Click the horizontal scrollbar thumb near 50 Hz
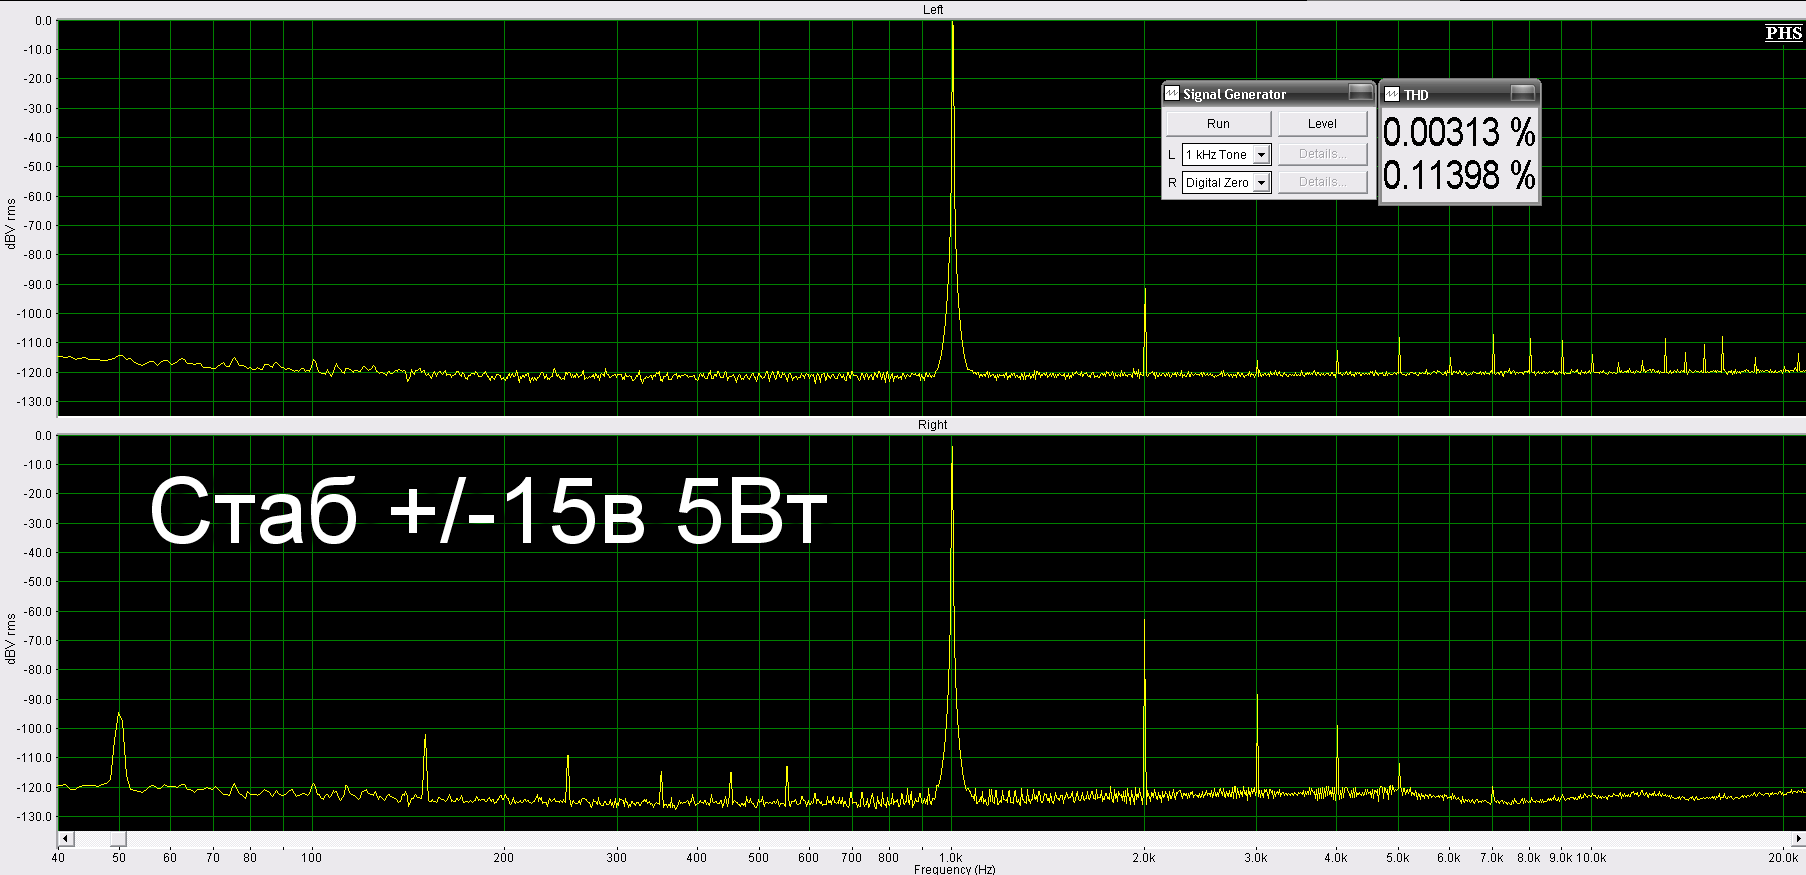Viewport: 1806px width, 875px height. pos(118,838)
